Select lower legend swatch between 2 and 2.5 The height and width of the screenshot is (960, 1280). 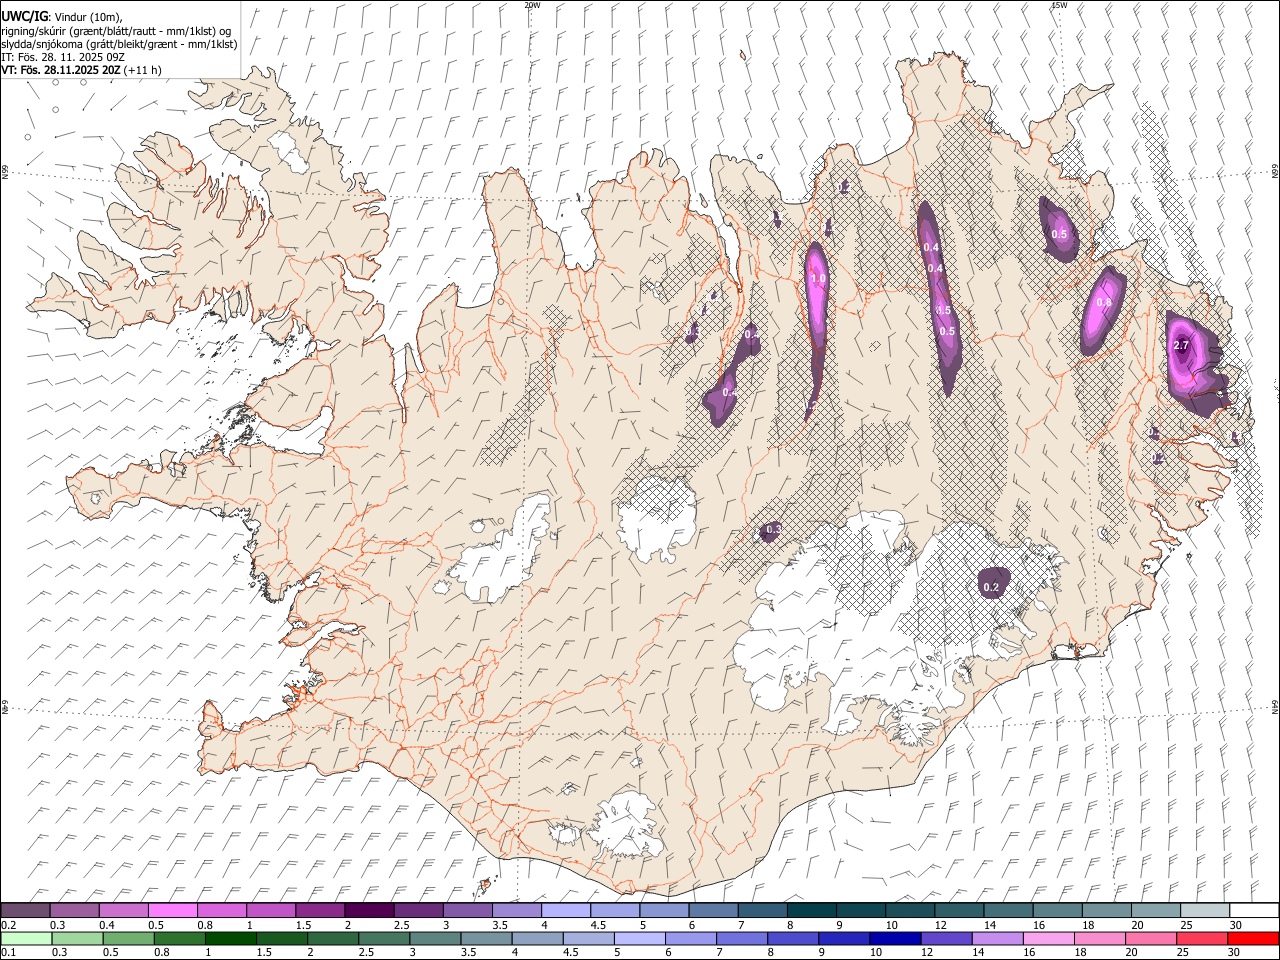coord(332,939)
